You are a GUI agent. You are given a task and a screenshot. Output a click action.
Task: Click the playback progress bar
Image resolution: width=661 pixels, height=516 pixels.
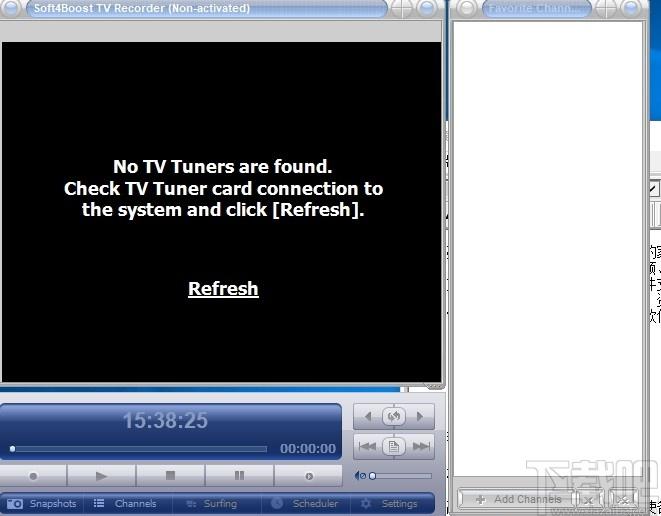point(139,449)
